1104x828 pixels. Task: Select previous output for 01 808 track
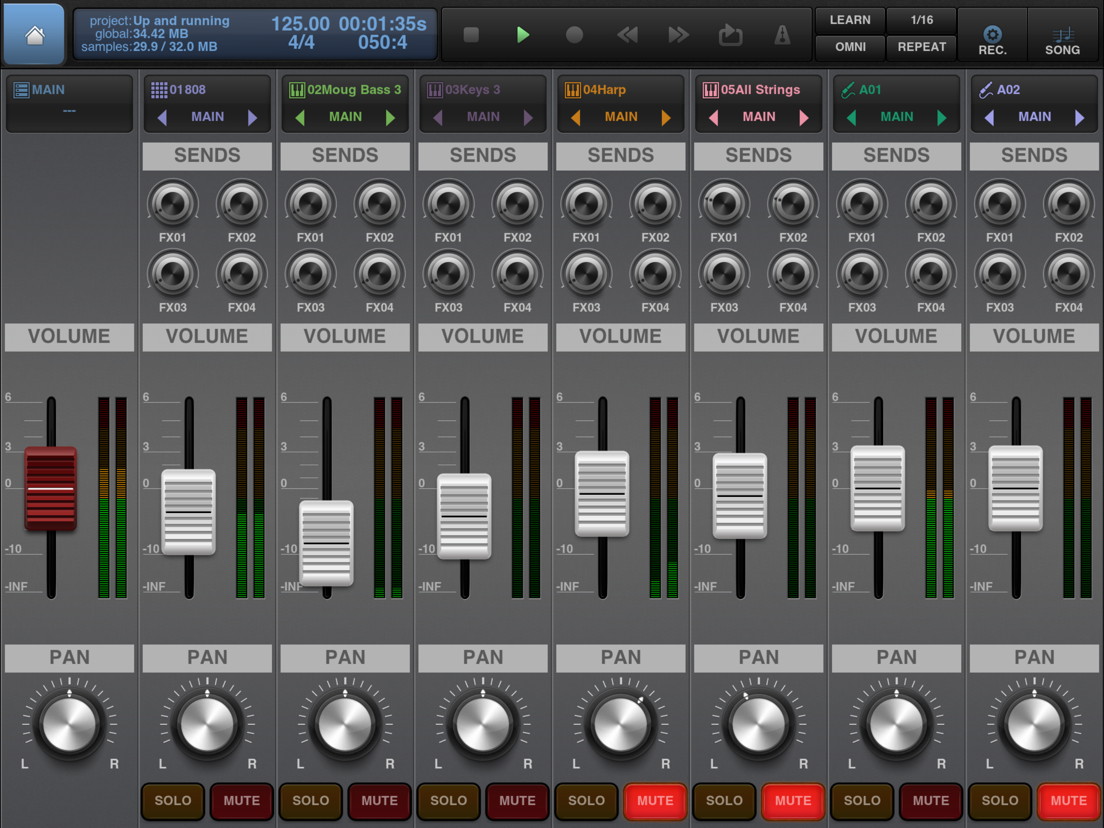coord(162,118)
